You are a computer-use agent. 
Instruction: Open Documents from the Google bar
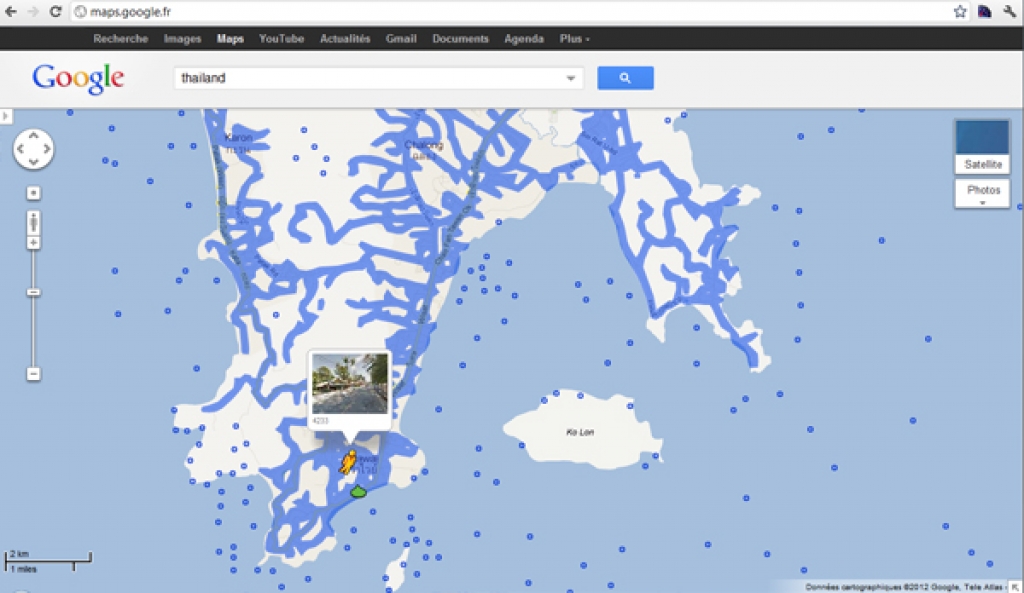[460, 39]
